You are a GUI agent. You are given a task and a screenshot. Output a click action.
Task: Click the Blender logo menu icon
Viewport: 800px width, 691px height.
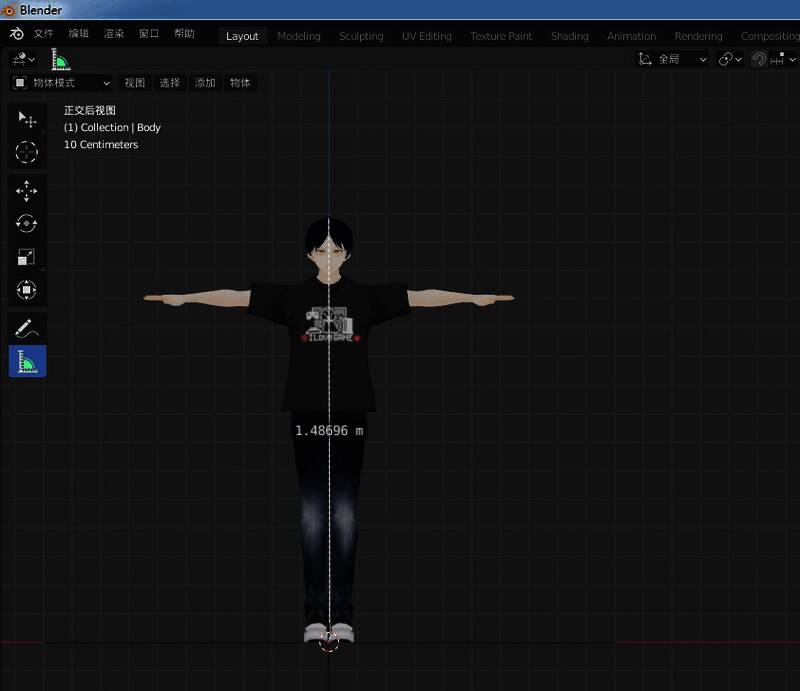(17, 34)
